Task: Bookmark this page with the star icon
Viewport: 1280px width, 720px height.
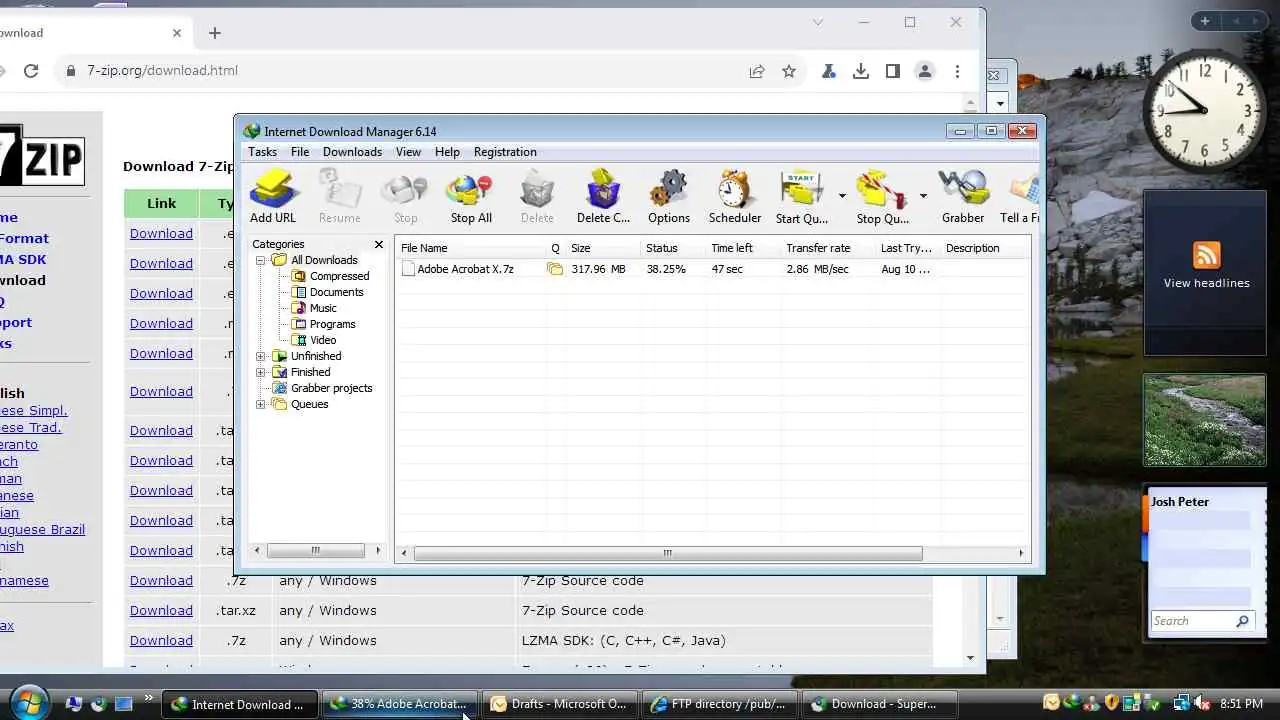Action: (789, 71)
